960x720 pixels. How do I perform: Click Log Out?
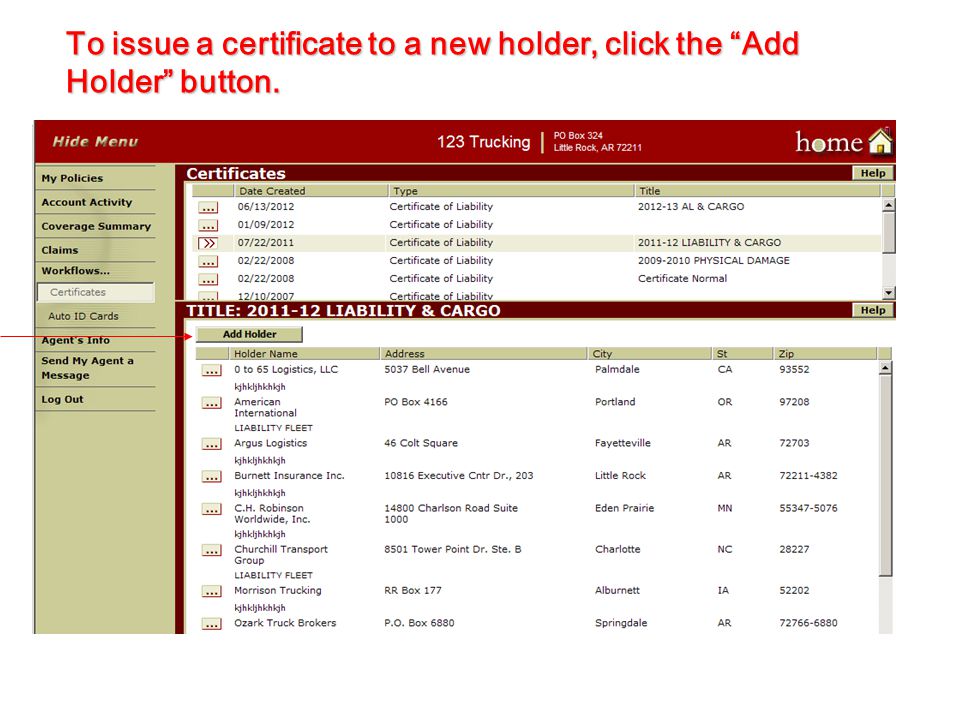62,399
